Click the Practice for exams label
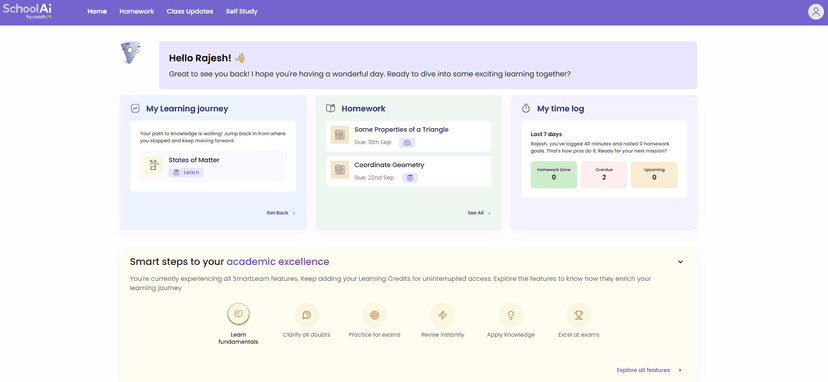The height and width of the screenshot is (382, 828). (374, 335)
